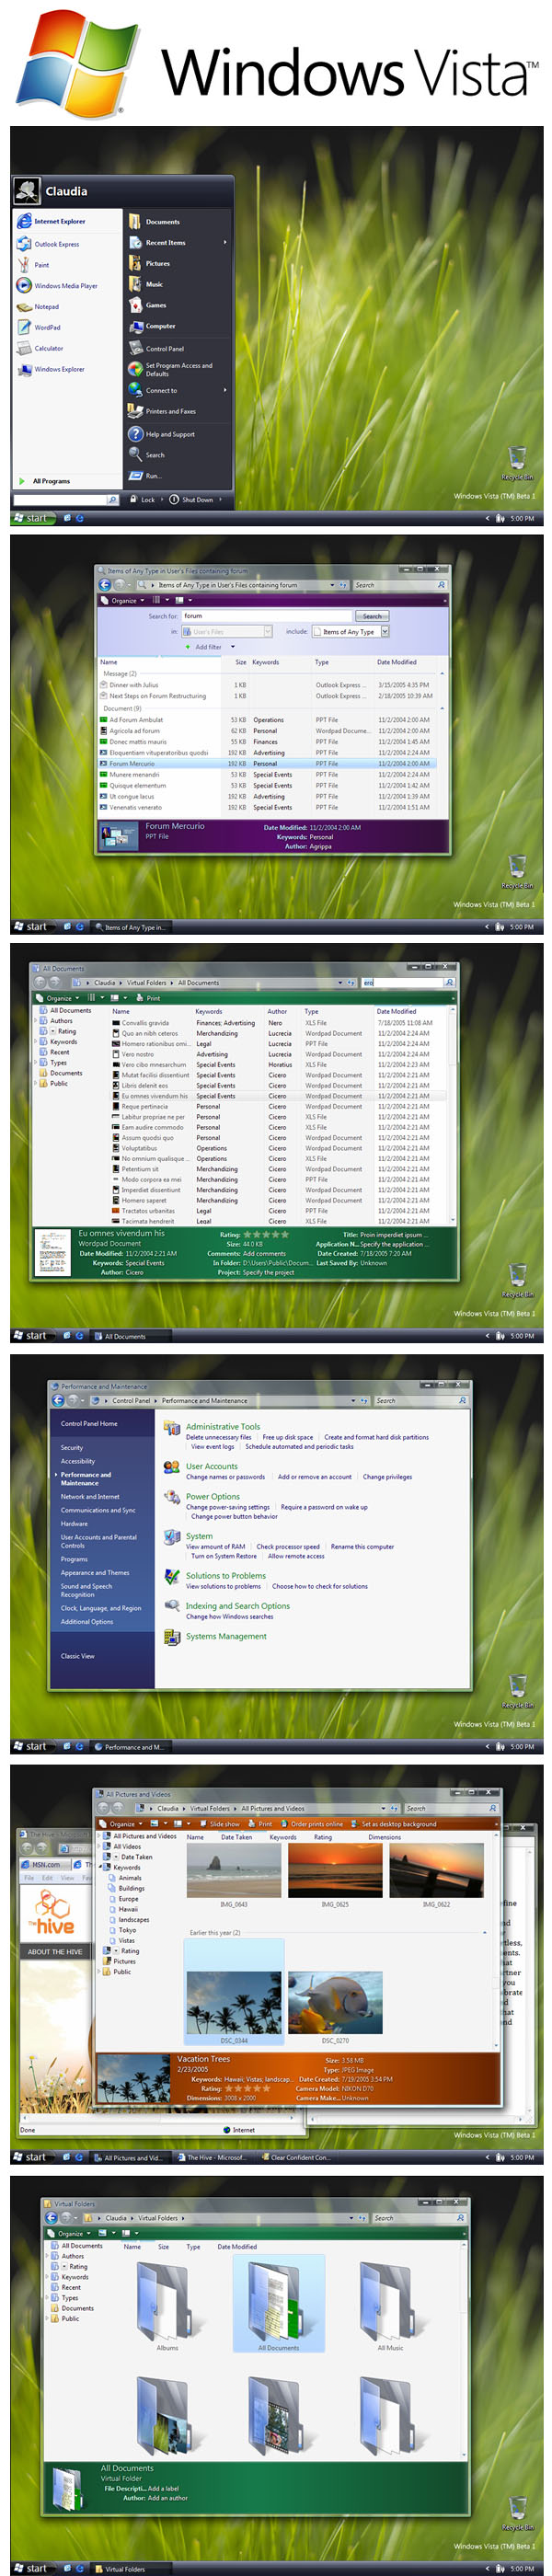Set the star rating for Vacation Trees
This screenshot has width=552, height=2576.
pyautogui.click(x=247, y=2088)
